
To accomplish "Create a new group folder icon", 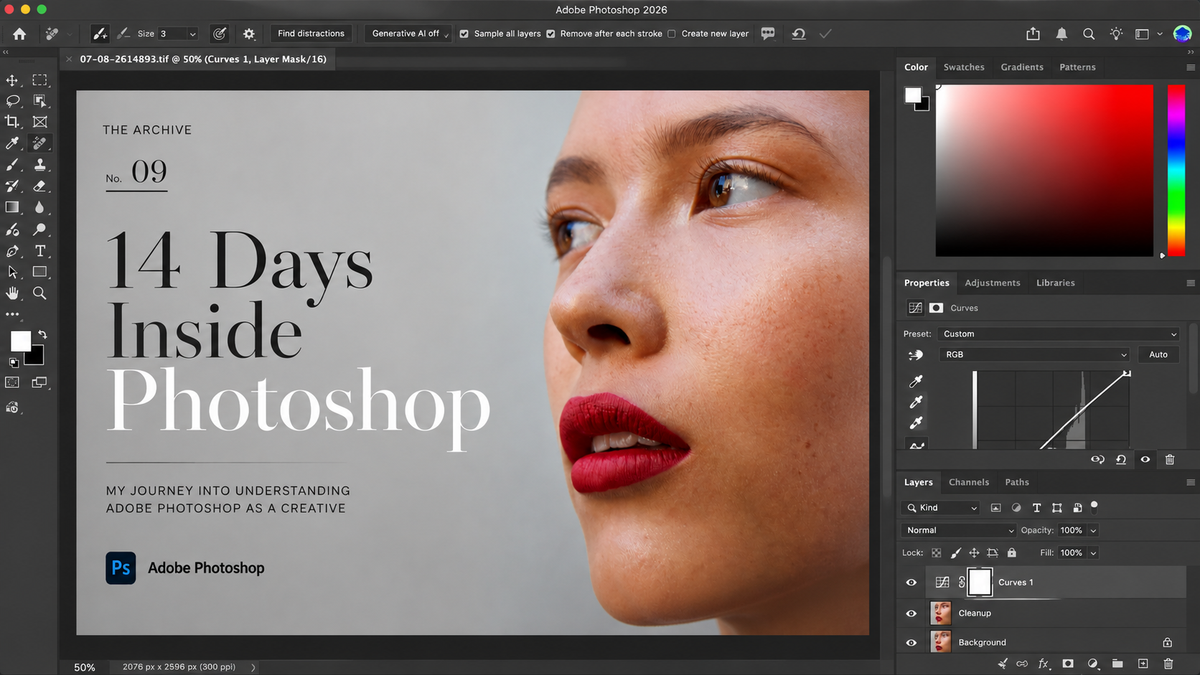I will (1118, 663).
